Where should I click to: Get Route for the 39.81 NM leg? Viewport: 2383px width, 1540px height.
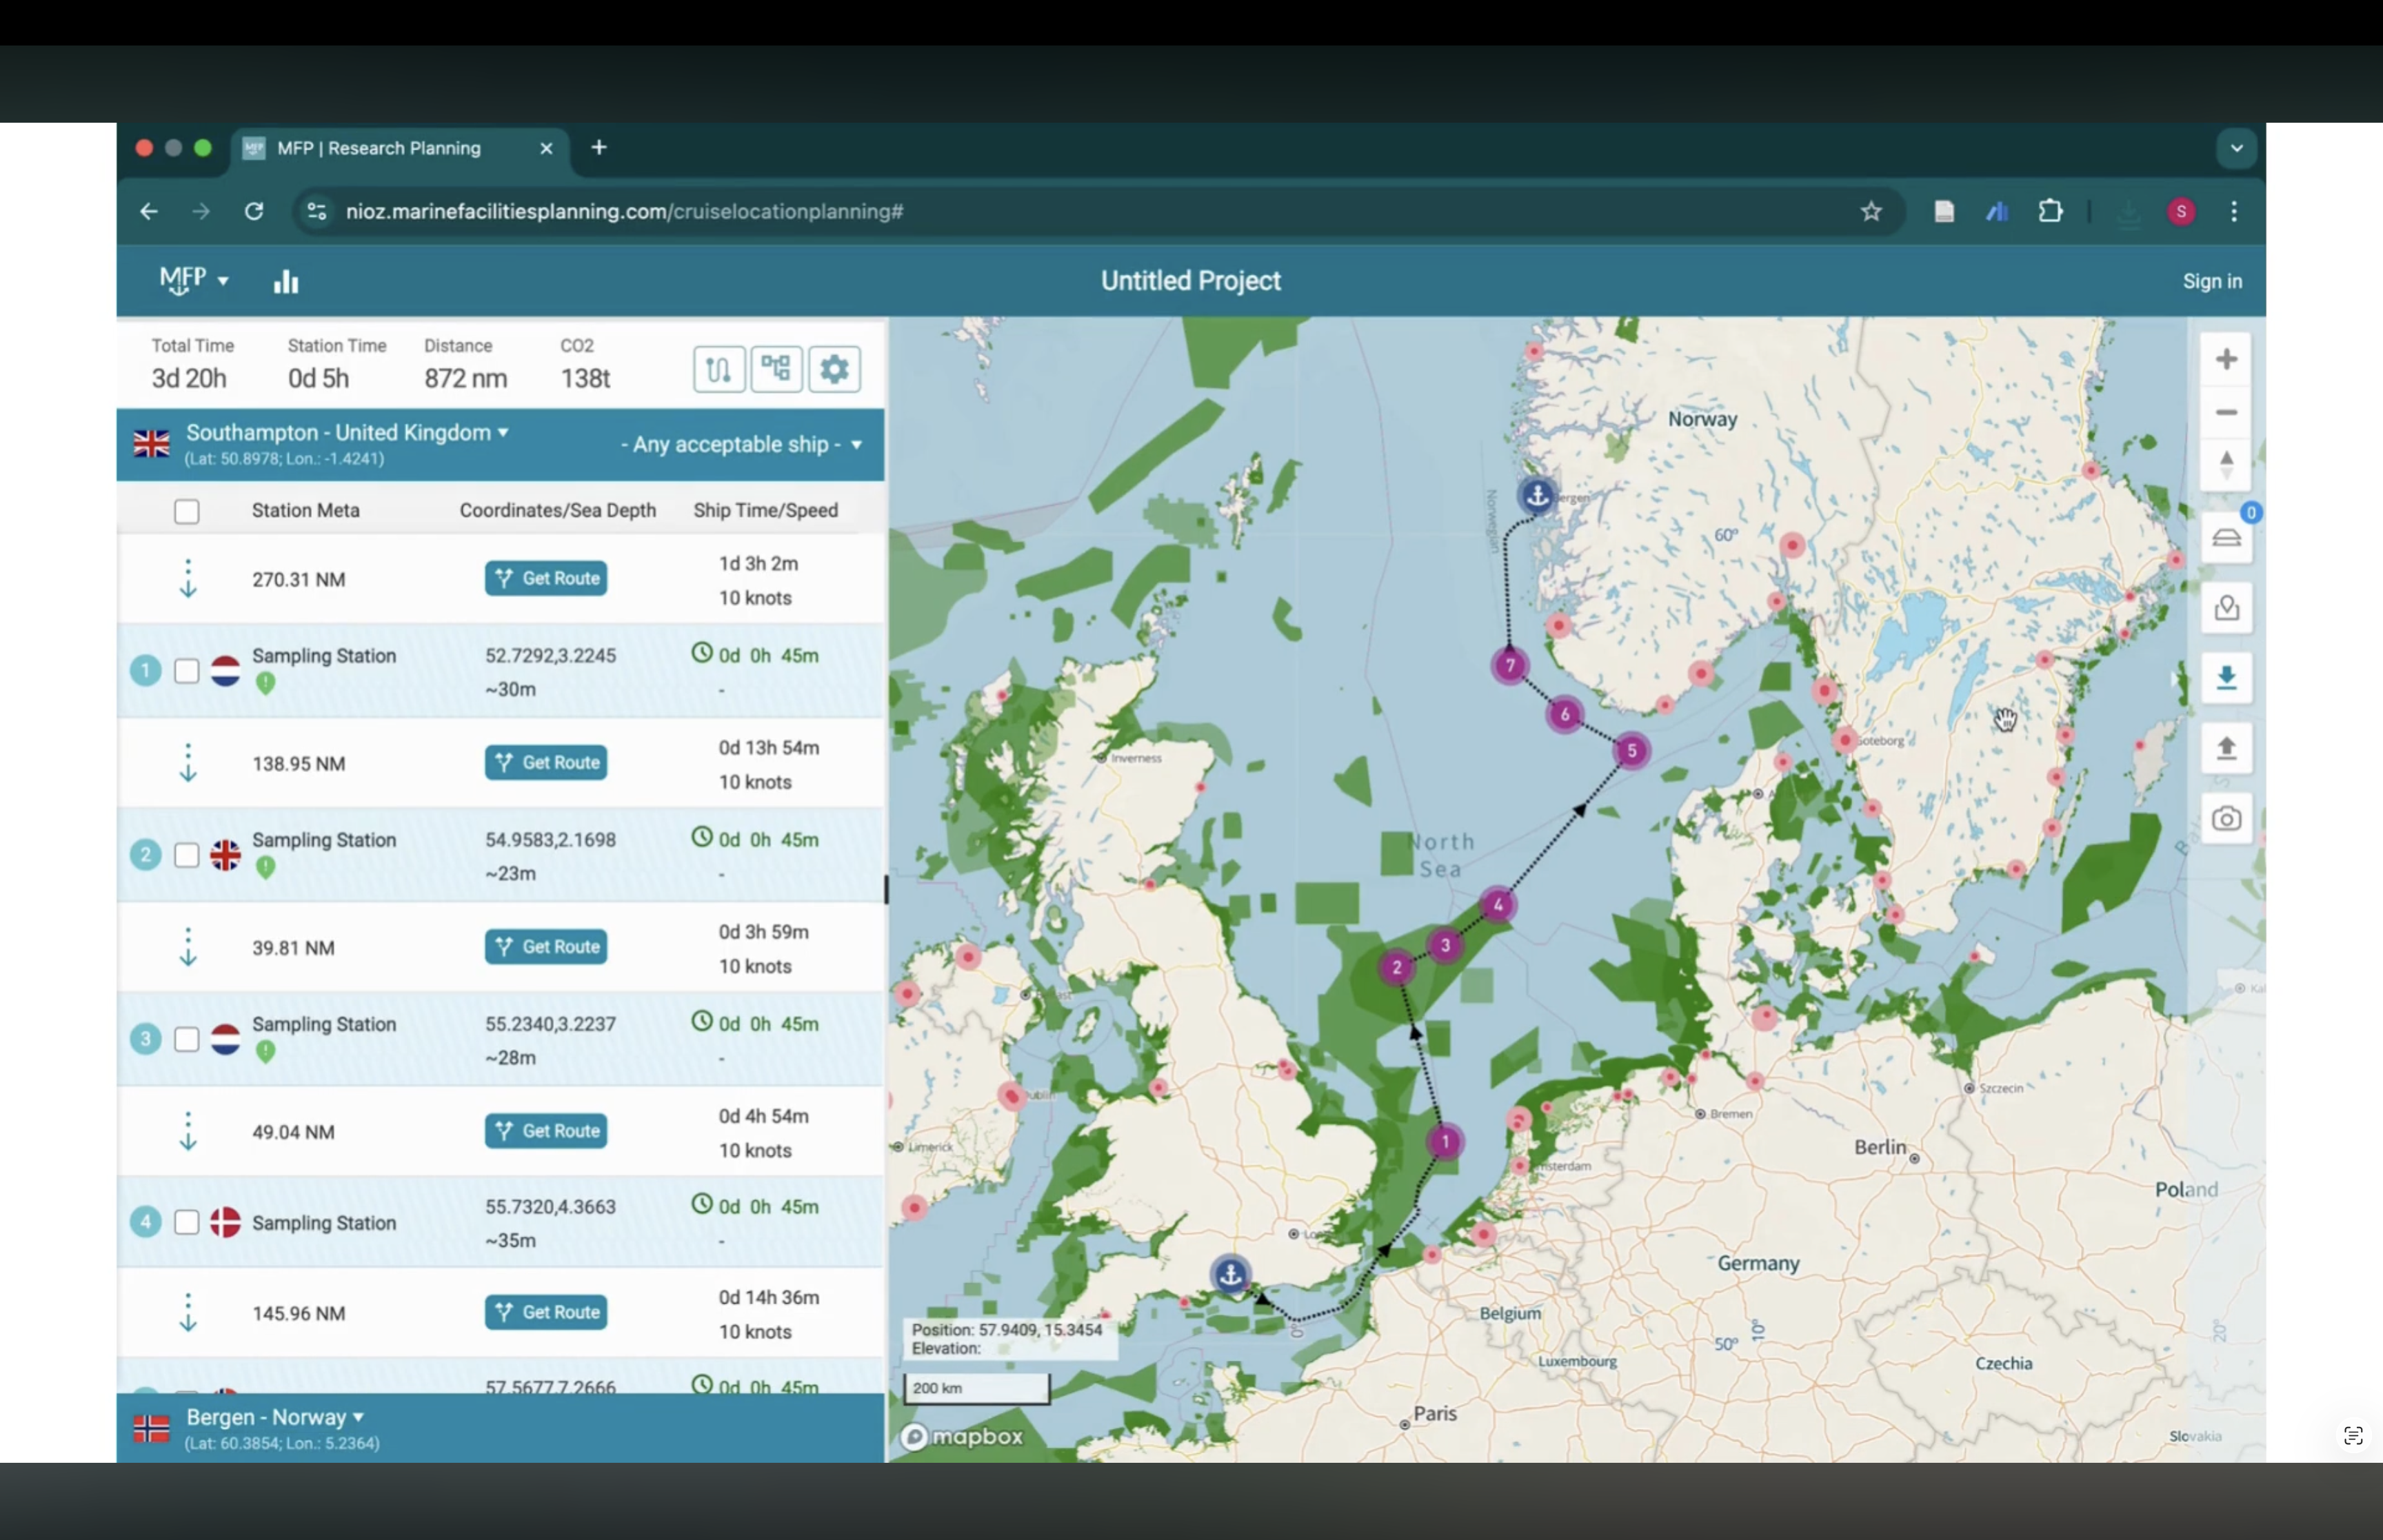point(546,946)
